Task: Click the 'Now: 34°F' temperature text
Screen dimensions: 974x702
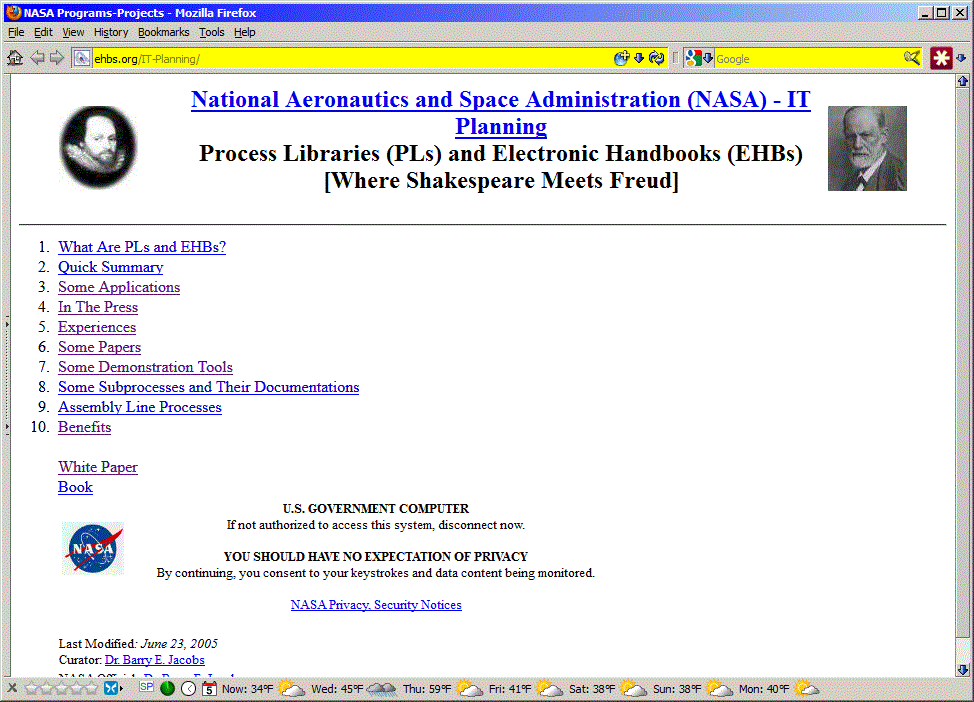Action: (247, 689)
